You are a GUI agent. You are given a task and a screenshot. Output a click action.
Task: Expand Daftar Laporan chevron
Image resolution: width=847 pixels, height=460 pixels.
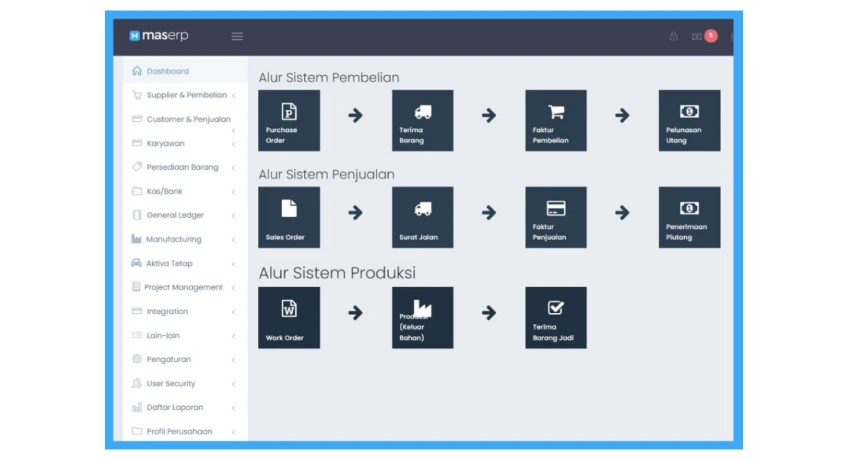coord(234,408)
